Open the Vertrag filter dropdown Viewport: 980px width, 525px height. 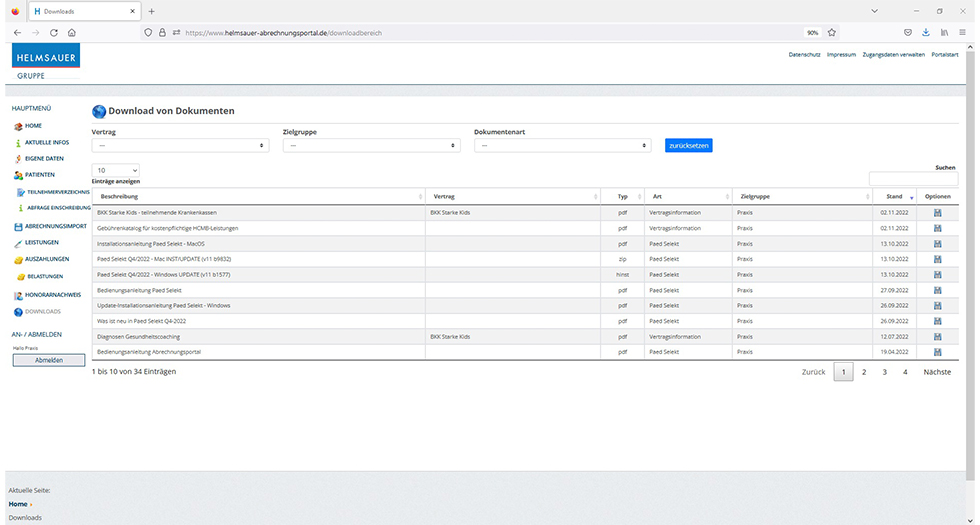click(180, 146)
